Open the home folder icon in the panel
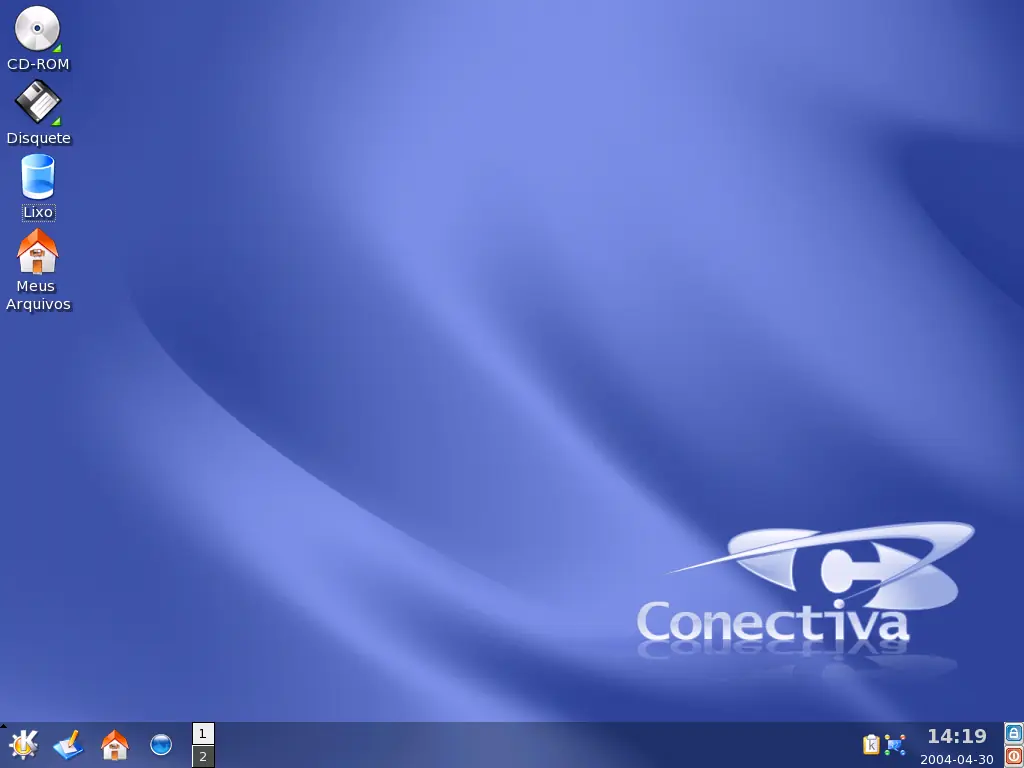 115,744
